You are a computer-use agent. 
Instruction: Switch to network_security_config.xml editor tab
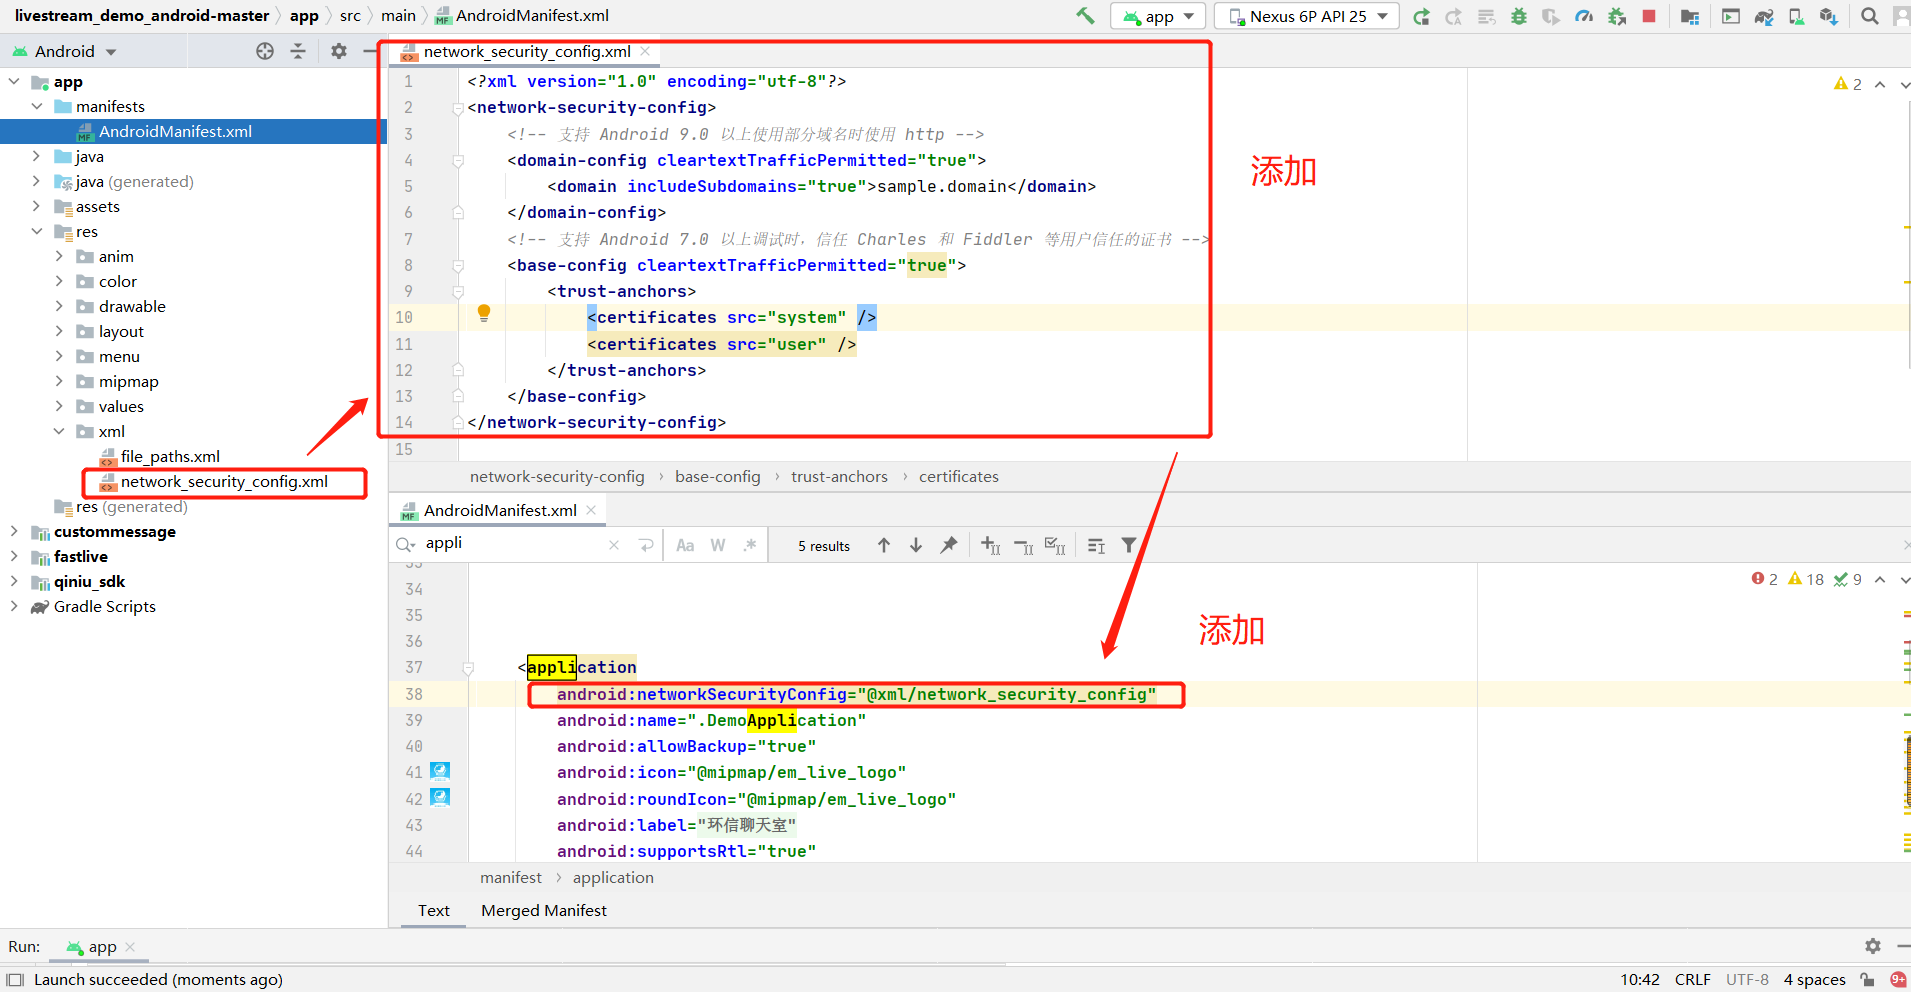(x=526, y=52)
